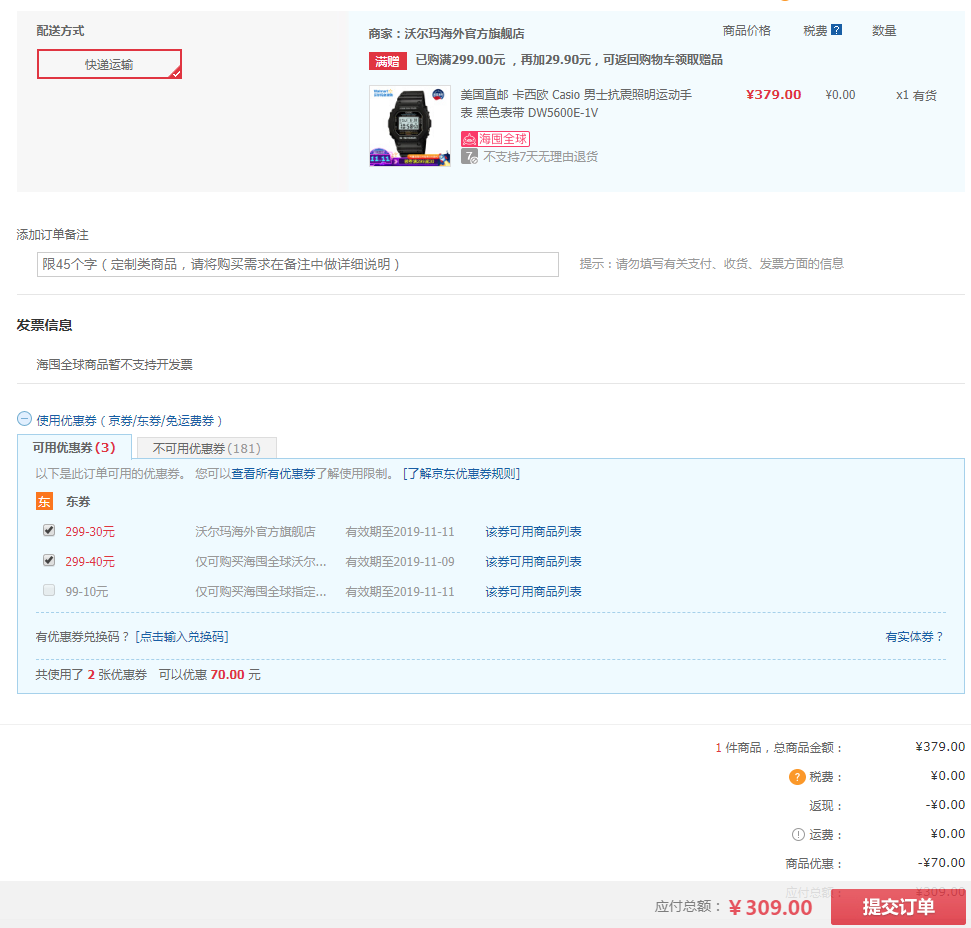Open 了解京东优惠券规则 link

461,474
